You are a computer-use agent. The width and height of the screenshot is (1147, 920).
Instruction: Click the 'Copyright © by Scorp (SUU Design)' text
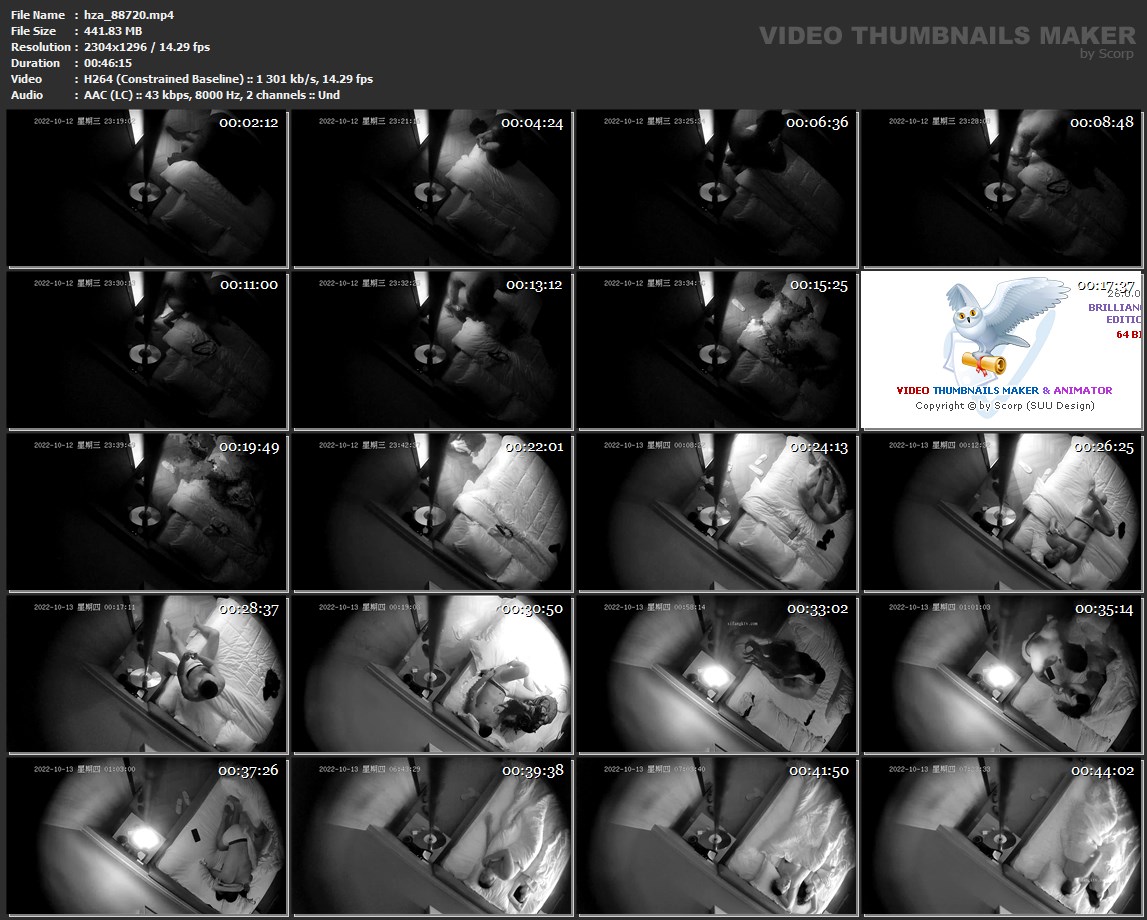pyautogui.click(x=1004, y=406)
